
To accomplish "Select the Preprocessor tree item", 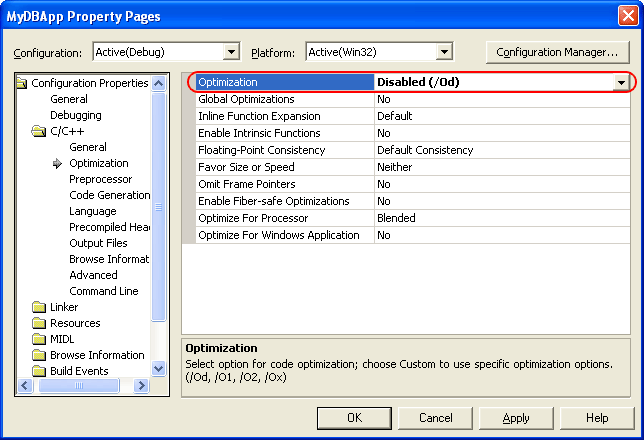I will [x=100, y=179].
